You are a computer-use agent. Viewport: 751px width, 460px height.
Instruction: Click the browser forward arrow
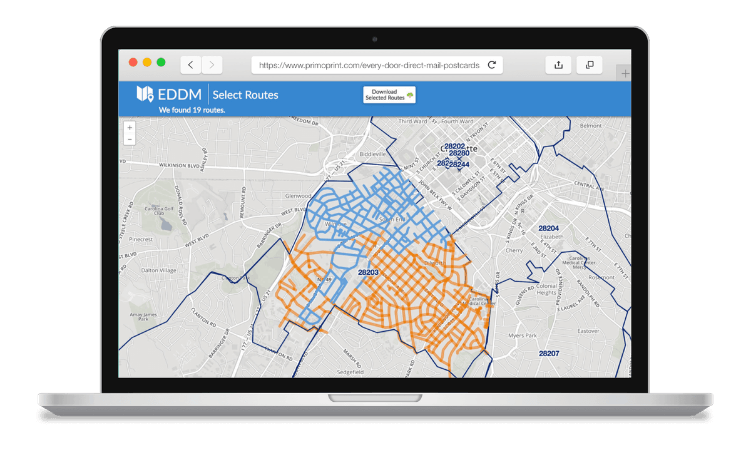coord(212,65)
